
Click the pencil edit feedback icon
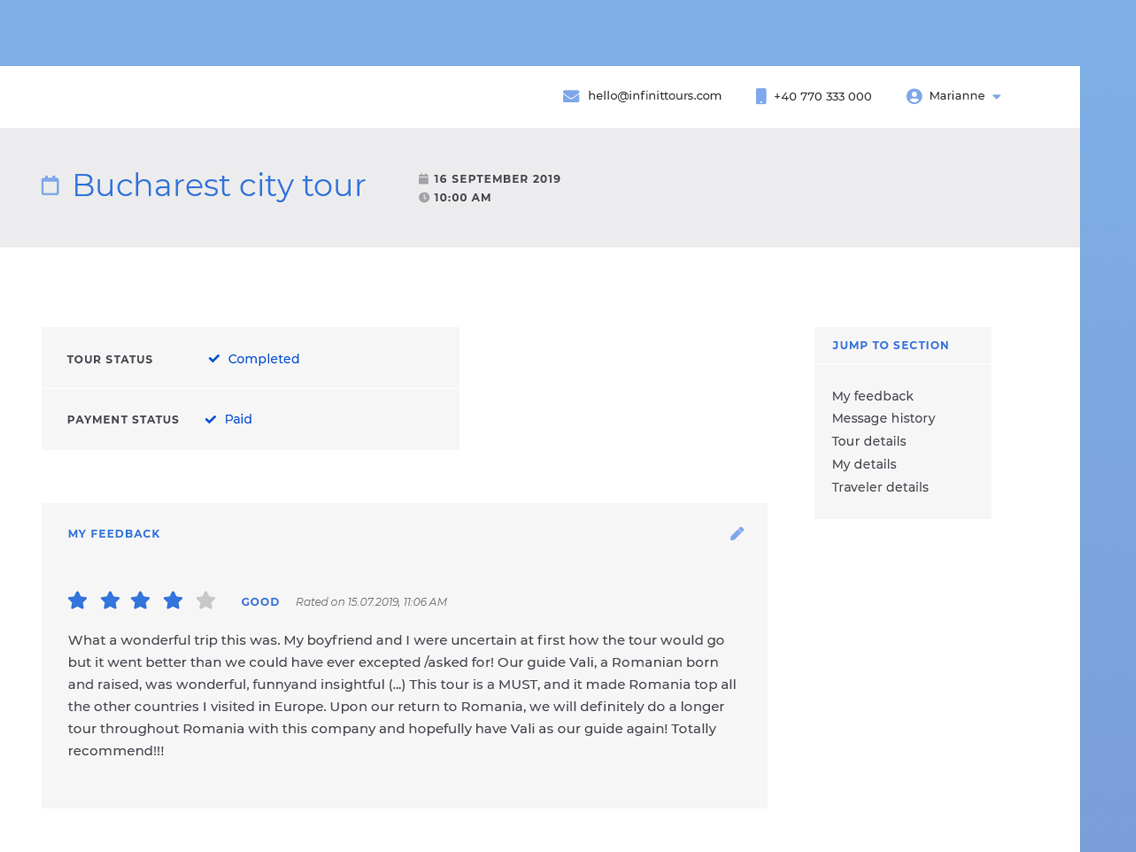click(x=737, y=534)
